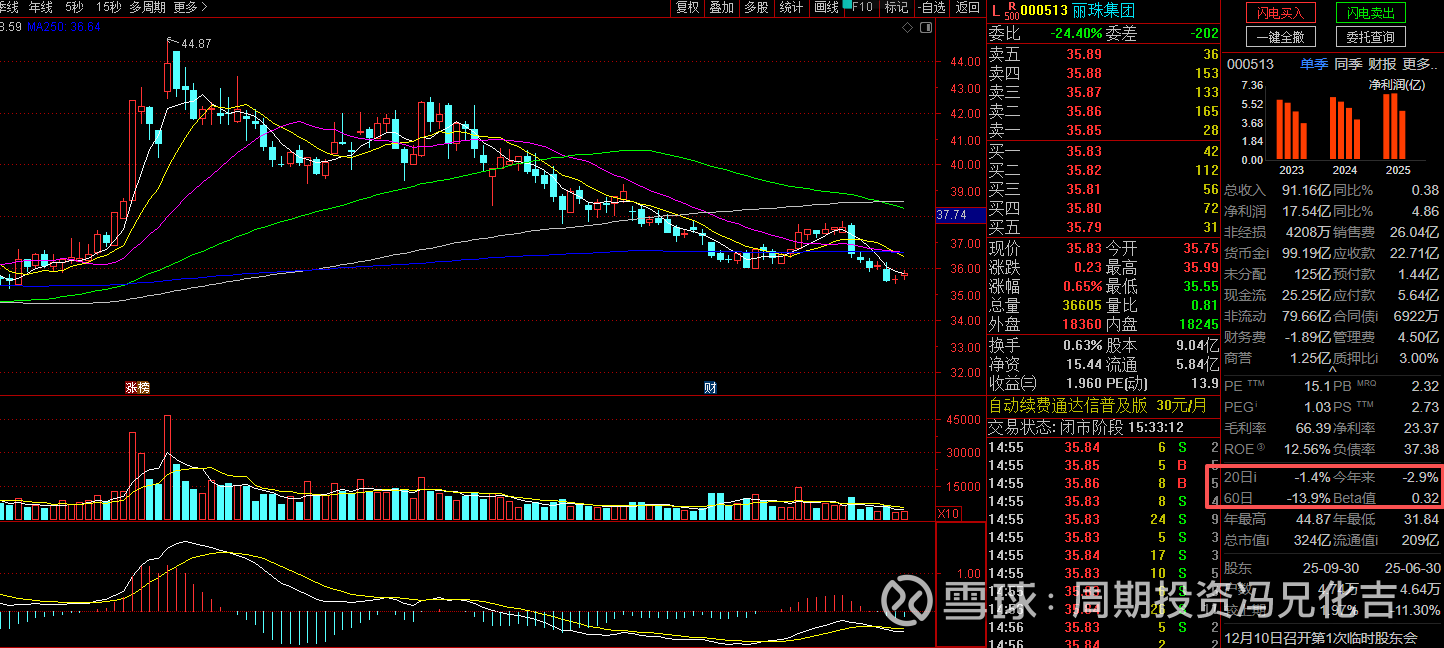
Task: Click the 交易状态 闭市阶段 status line
Action: pos(1087,427)
